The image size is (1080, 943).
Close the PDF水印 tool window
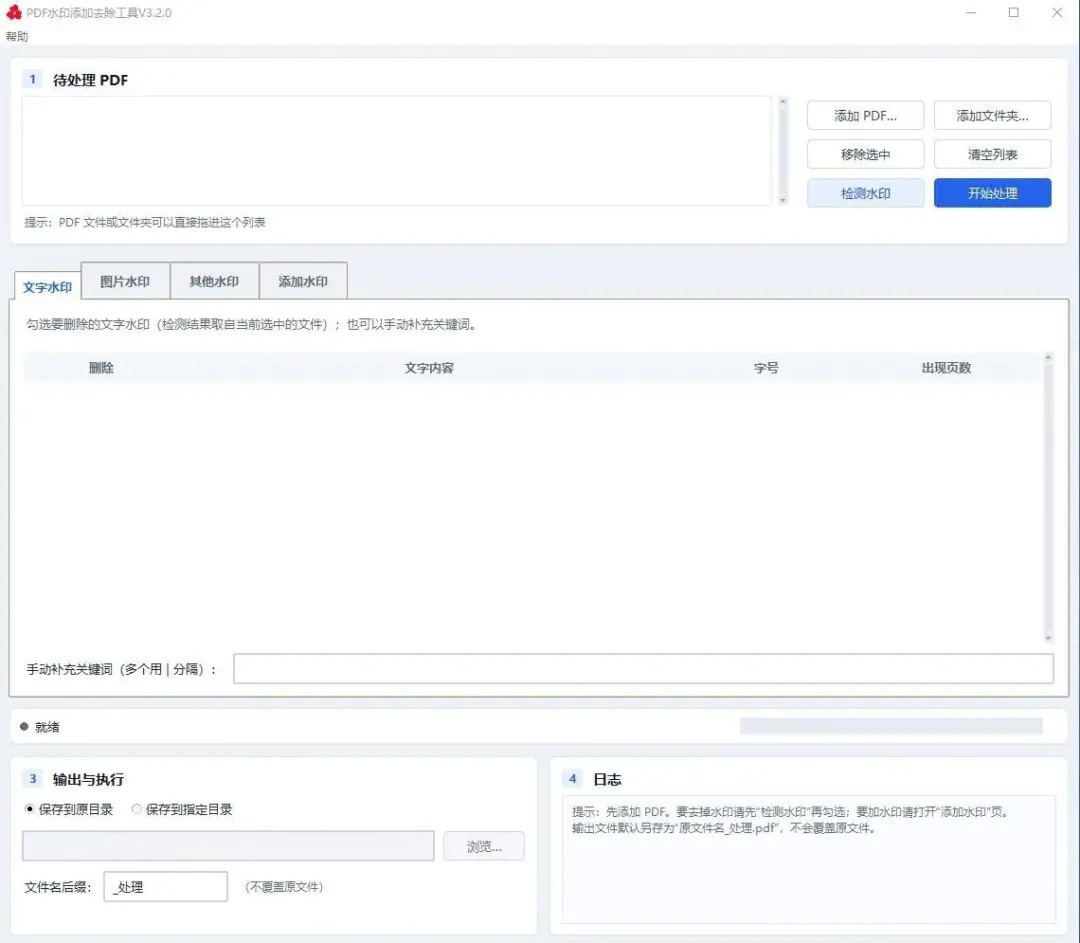[x=1057, y=12]
